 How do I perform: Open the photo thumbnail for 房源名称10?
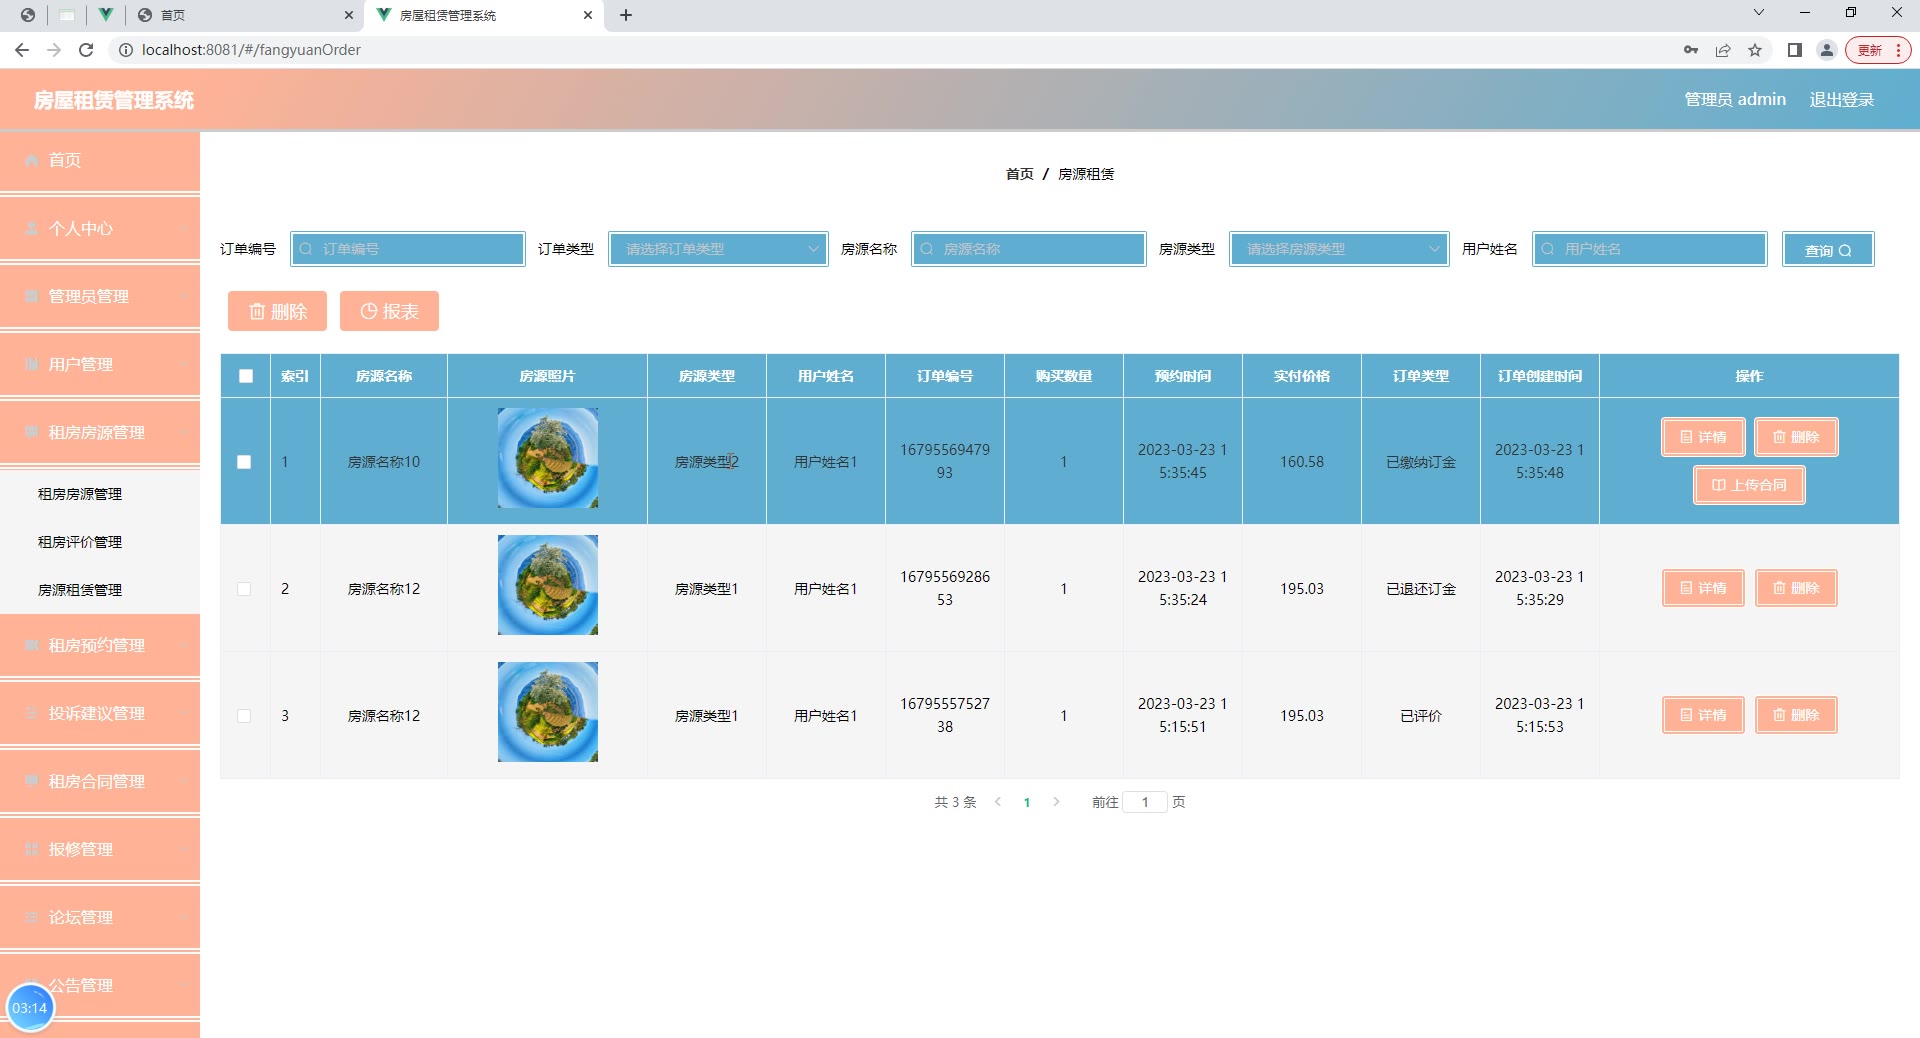[x=548, y=458]
